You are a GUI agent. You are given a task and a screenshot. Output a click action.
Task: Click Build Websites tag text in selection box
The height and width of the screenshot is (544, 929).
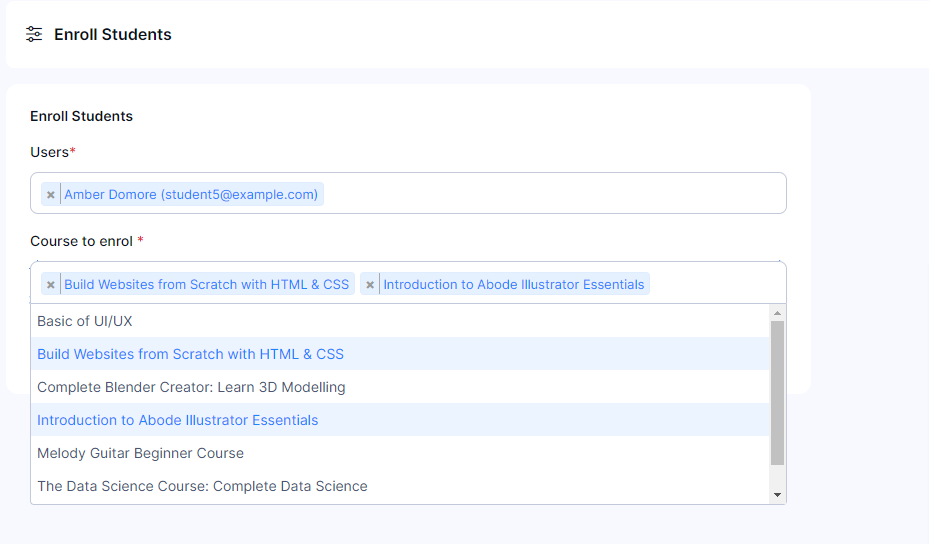click(206, 285)
